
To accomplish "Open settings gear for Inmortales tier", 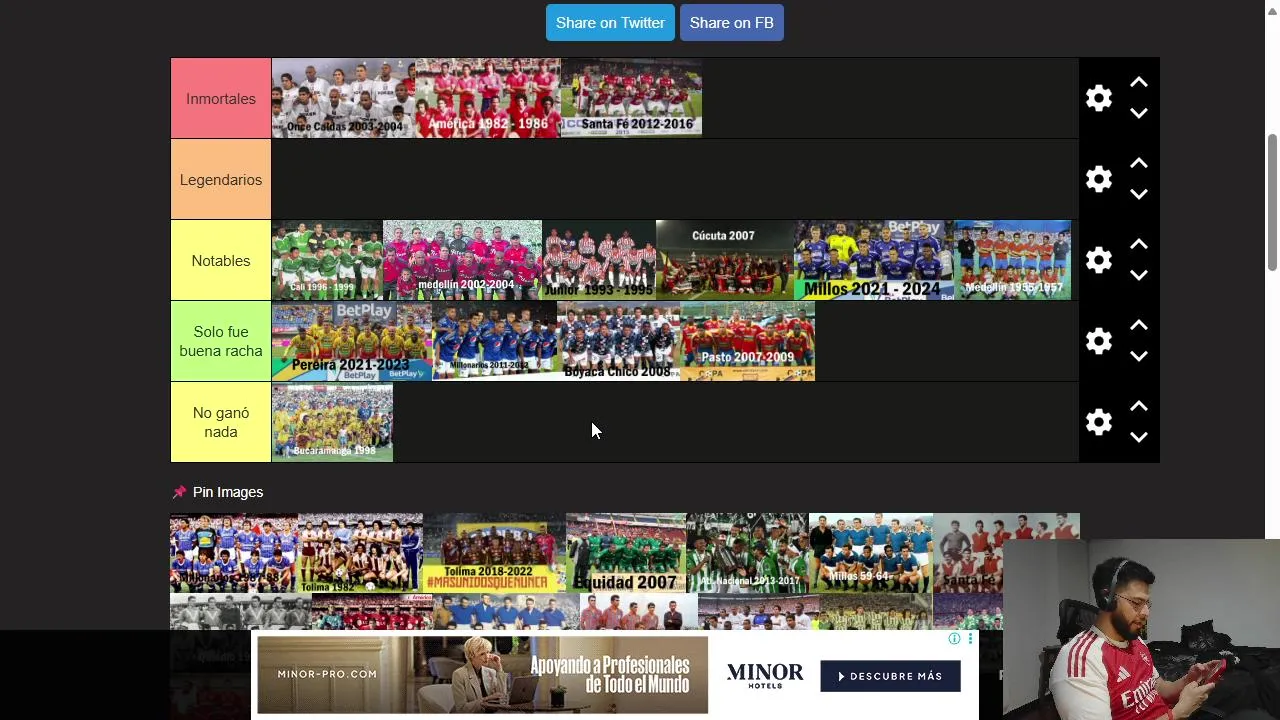I will coord(1098,98).
